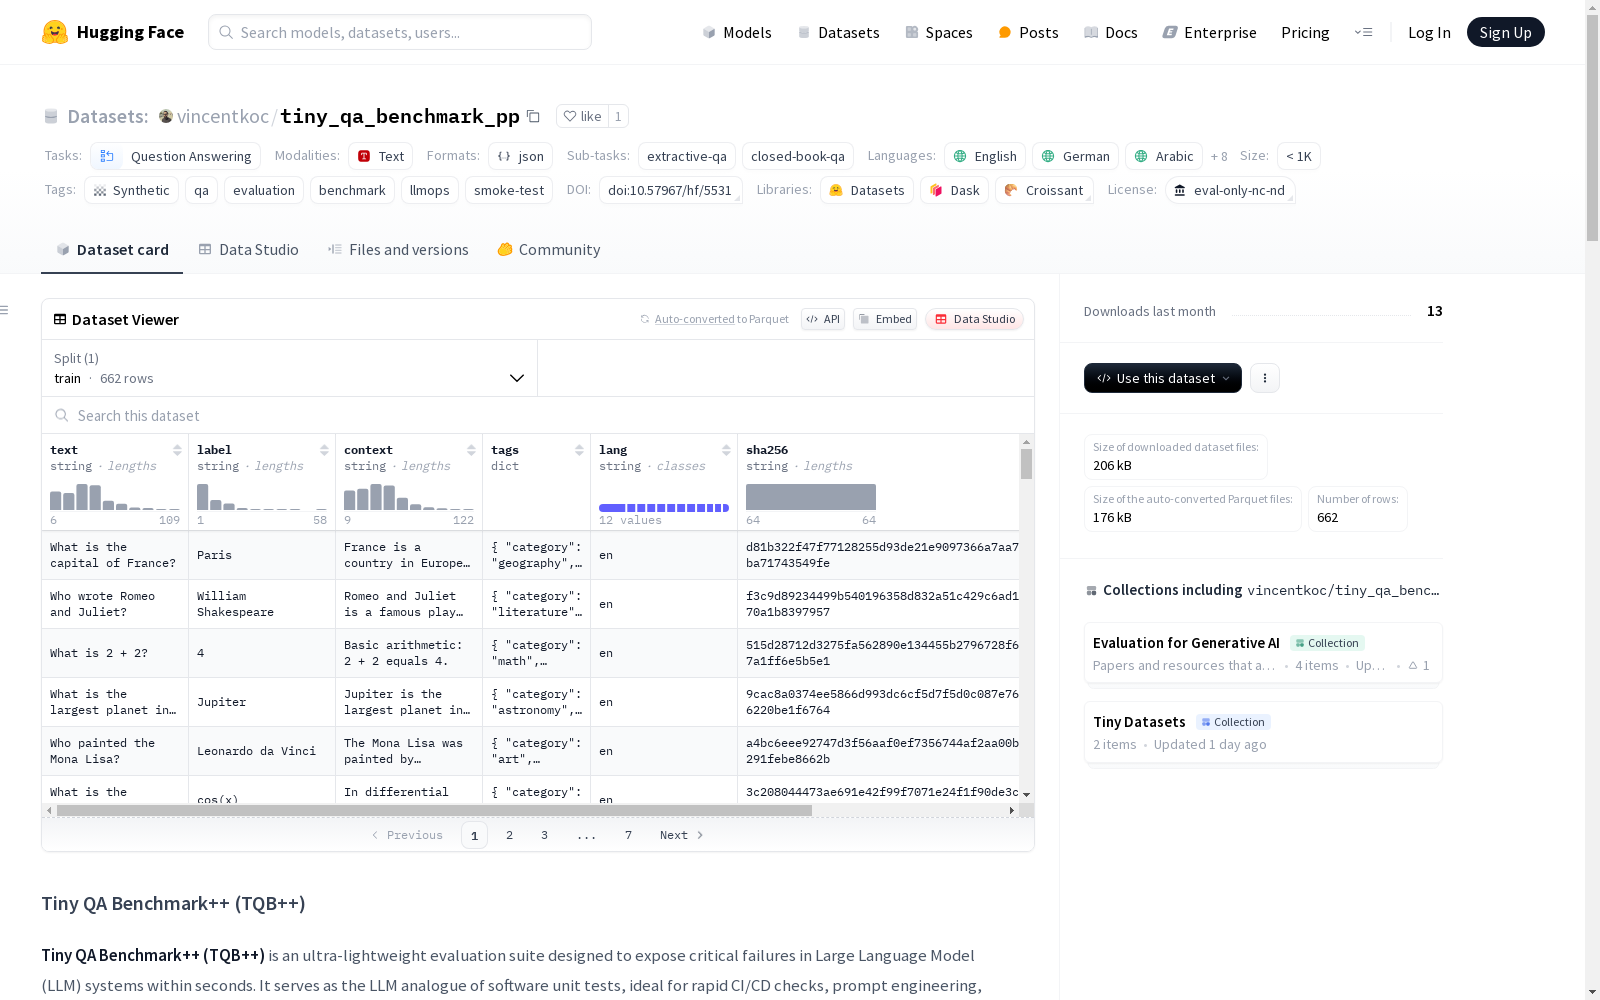Click the extractive-qa sub-task tag
The height and width of the screenshot is (1000, 1600).
687,156
